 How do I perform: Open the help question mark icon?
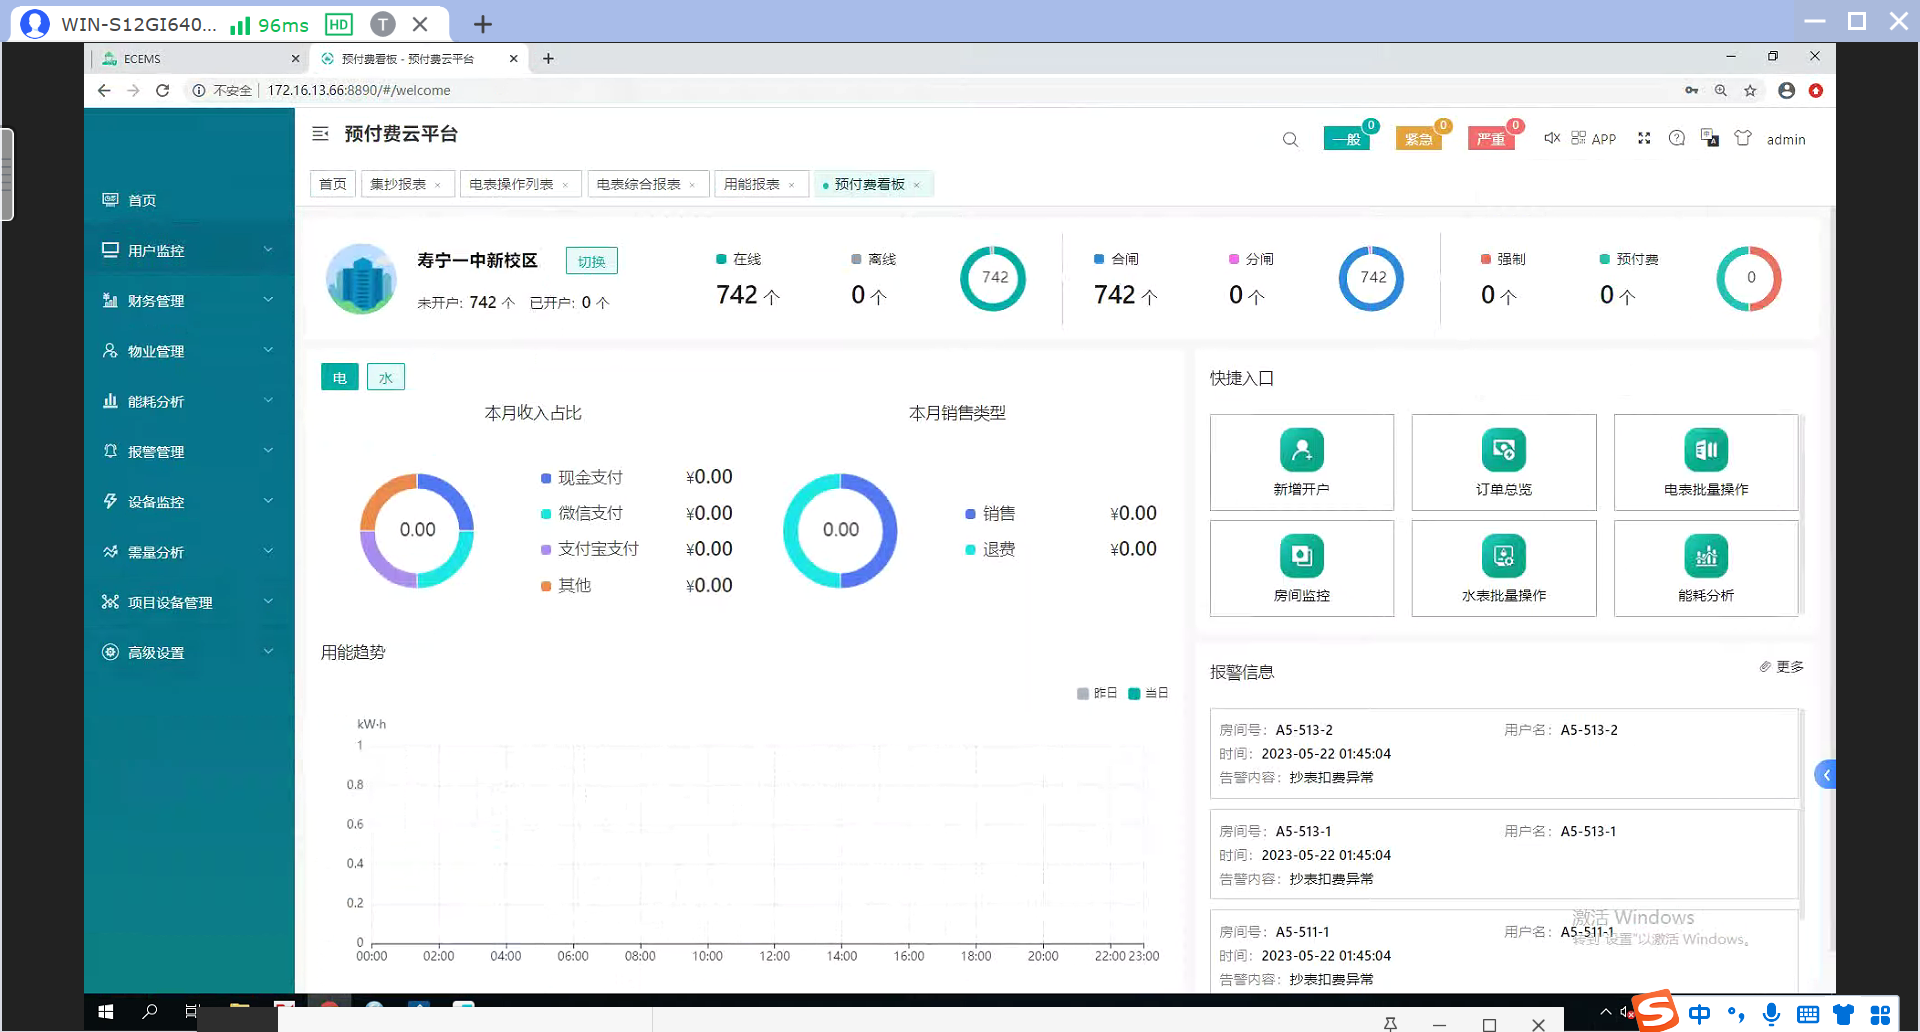click(1677, 138)
